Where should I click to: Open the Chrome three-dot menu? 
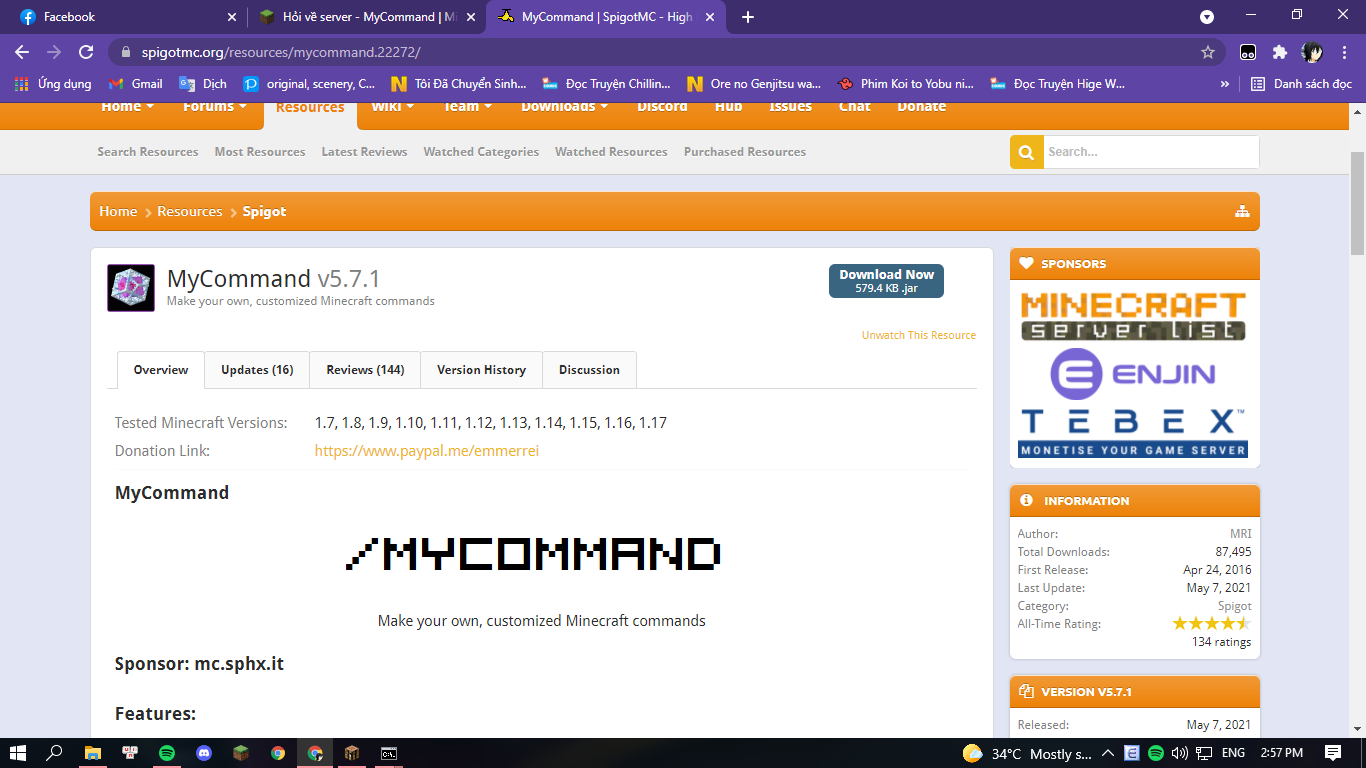click(1343, 52)
